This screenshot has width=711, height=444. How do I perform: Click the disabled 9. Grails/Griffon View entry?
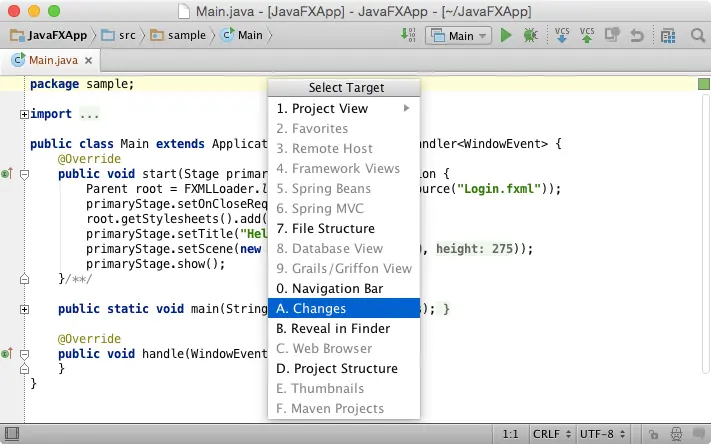[x=344, y=268]
